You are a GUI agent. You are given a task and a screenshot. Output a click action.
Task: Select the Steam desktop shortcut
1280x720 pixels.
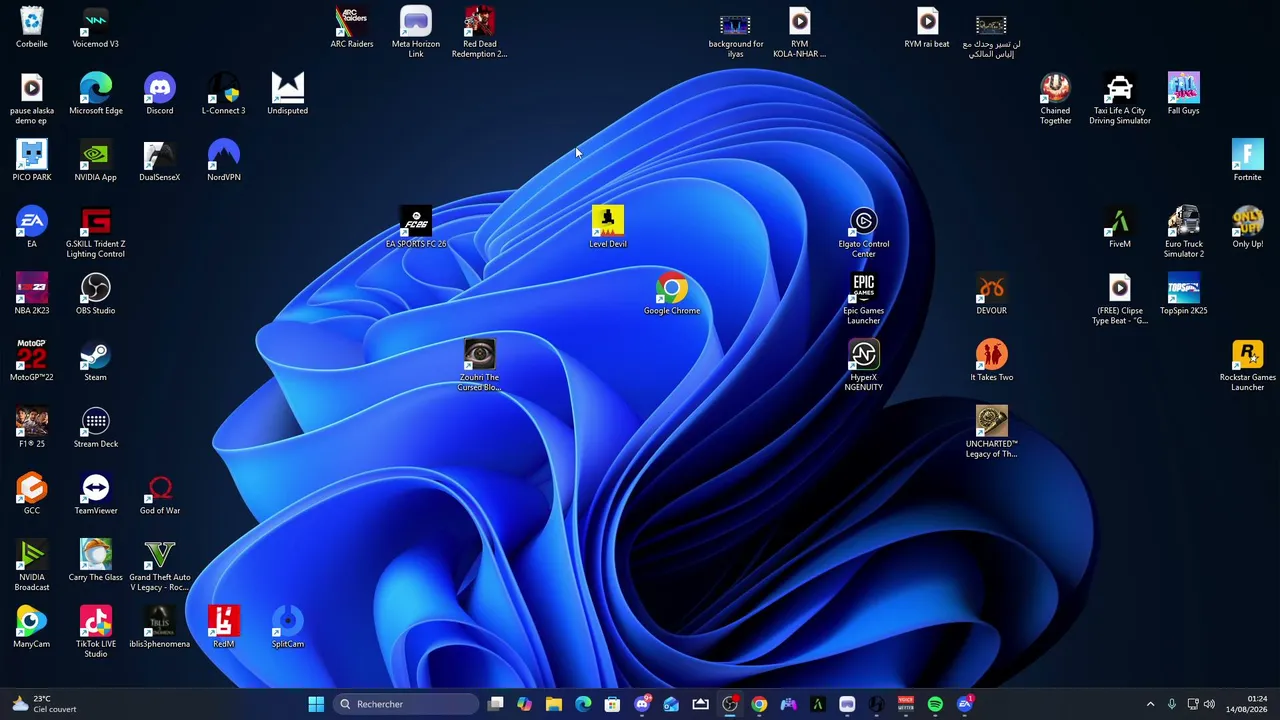coord(96,362)
